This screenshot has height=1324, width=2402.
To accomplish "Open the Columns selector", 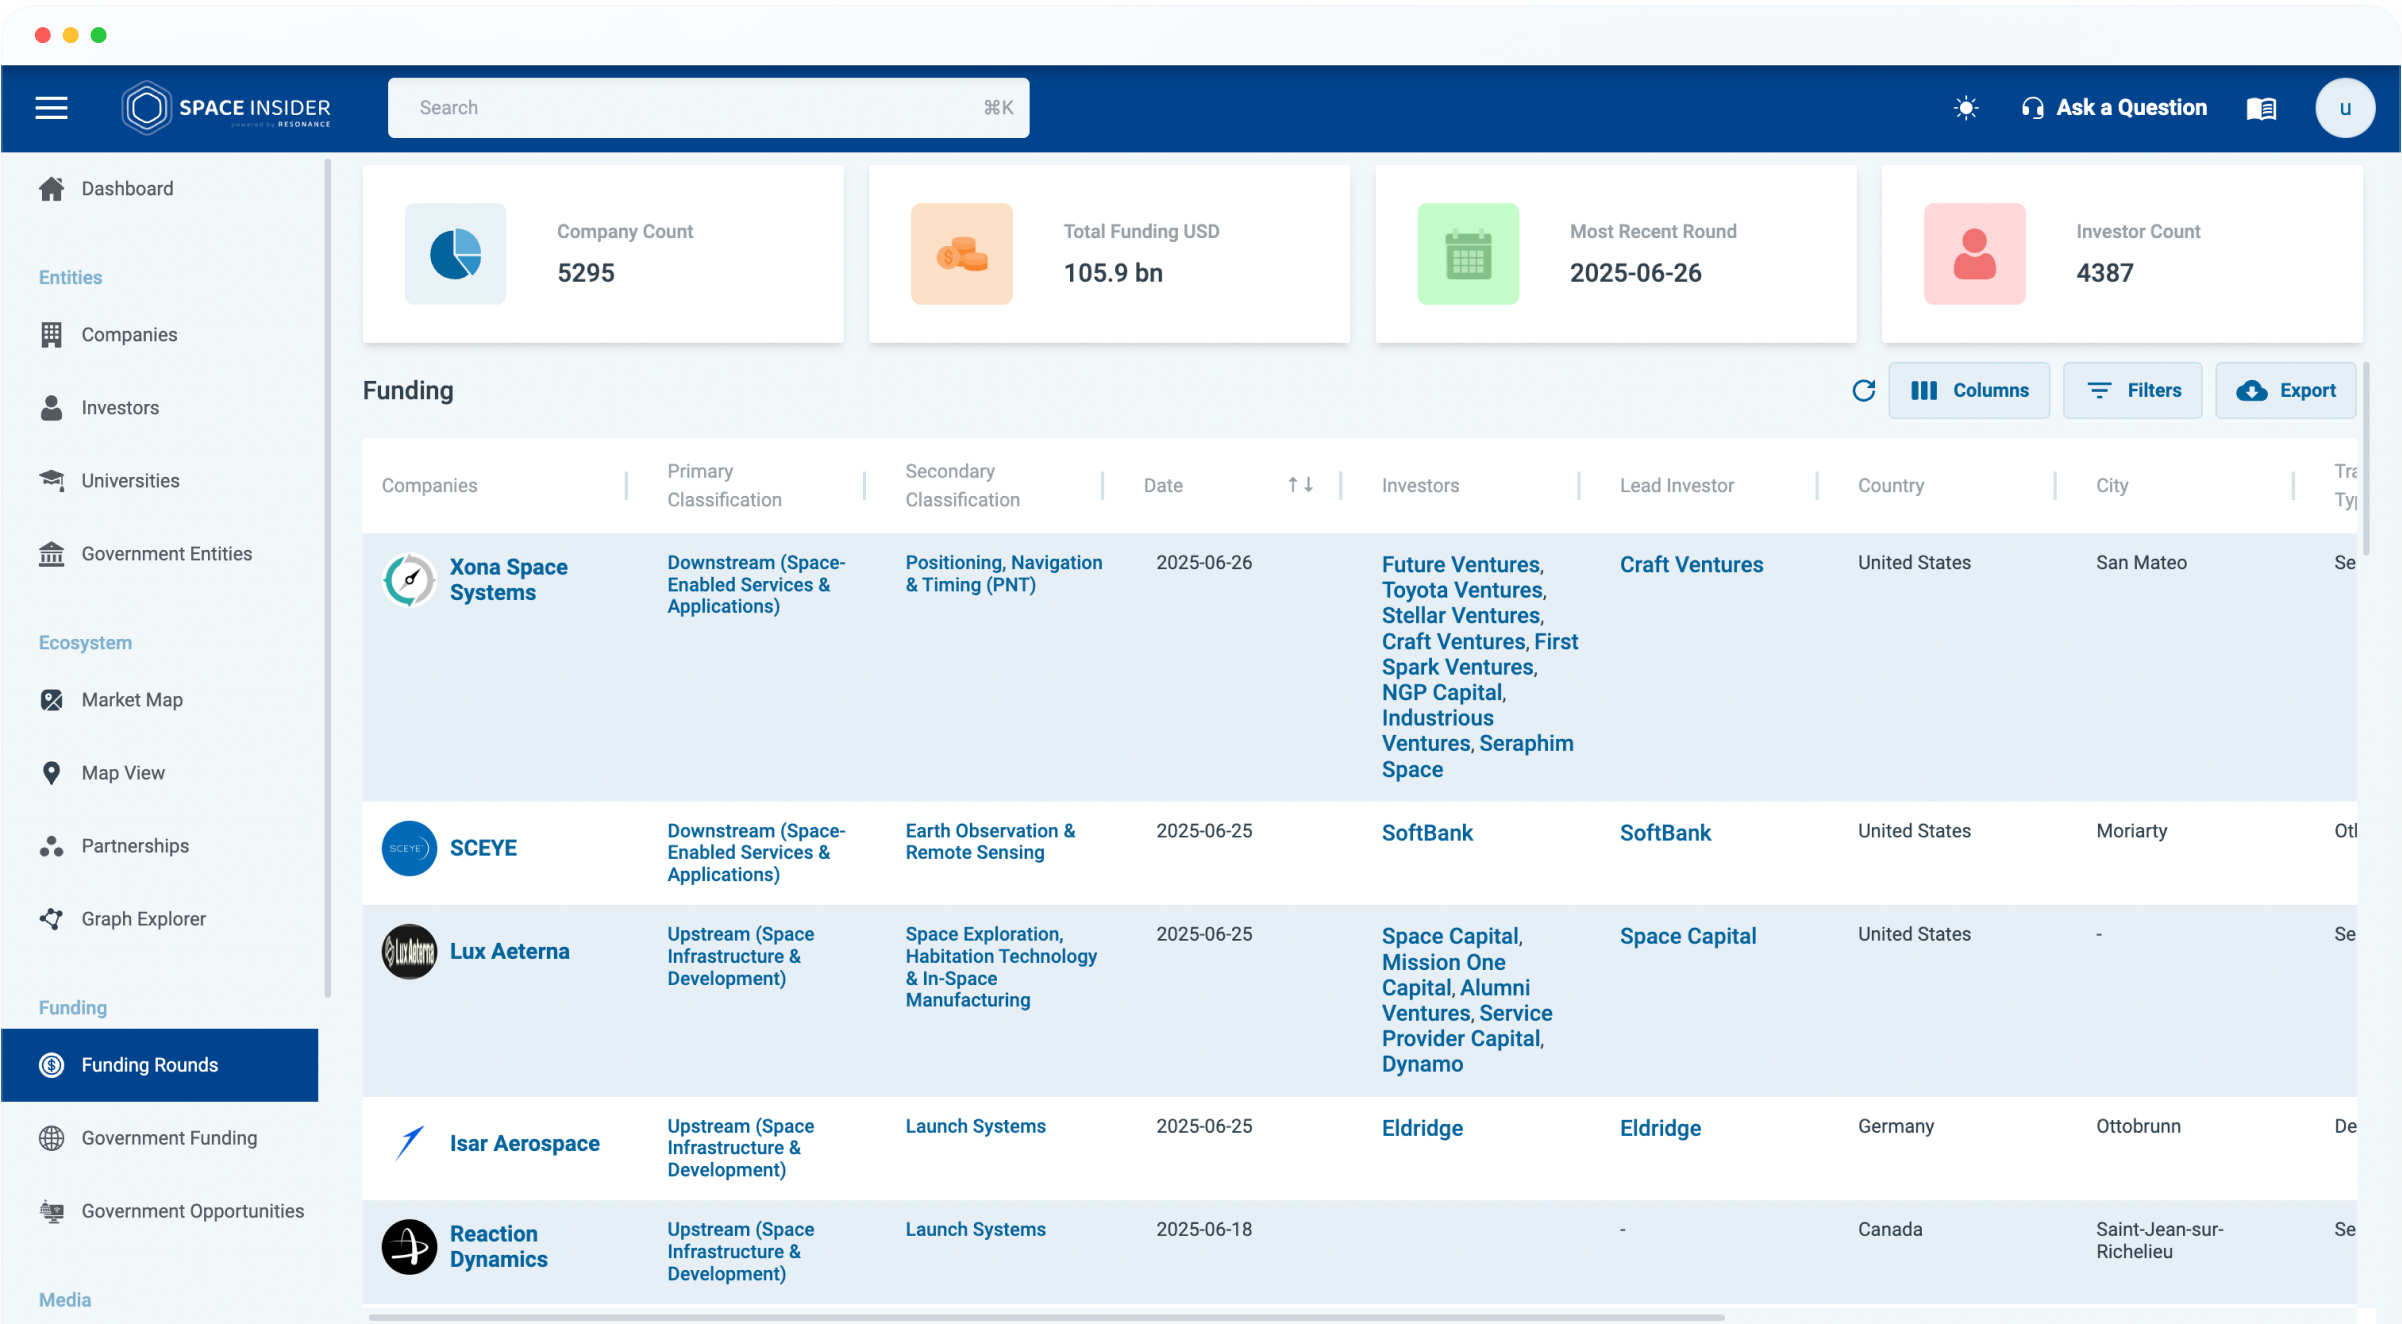I will (1969, 391).
